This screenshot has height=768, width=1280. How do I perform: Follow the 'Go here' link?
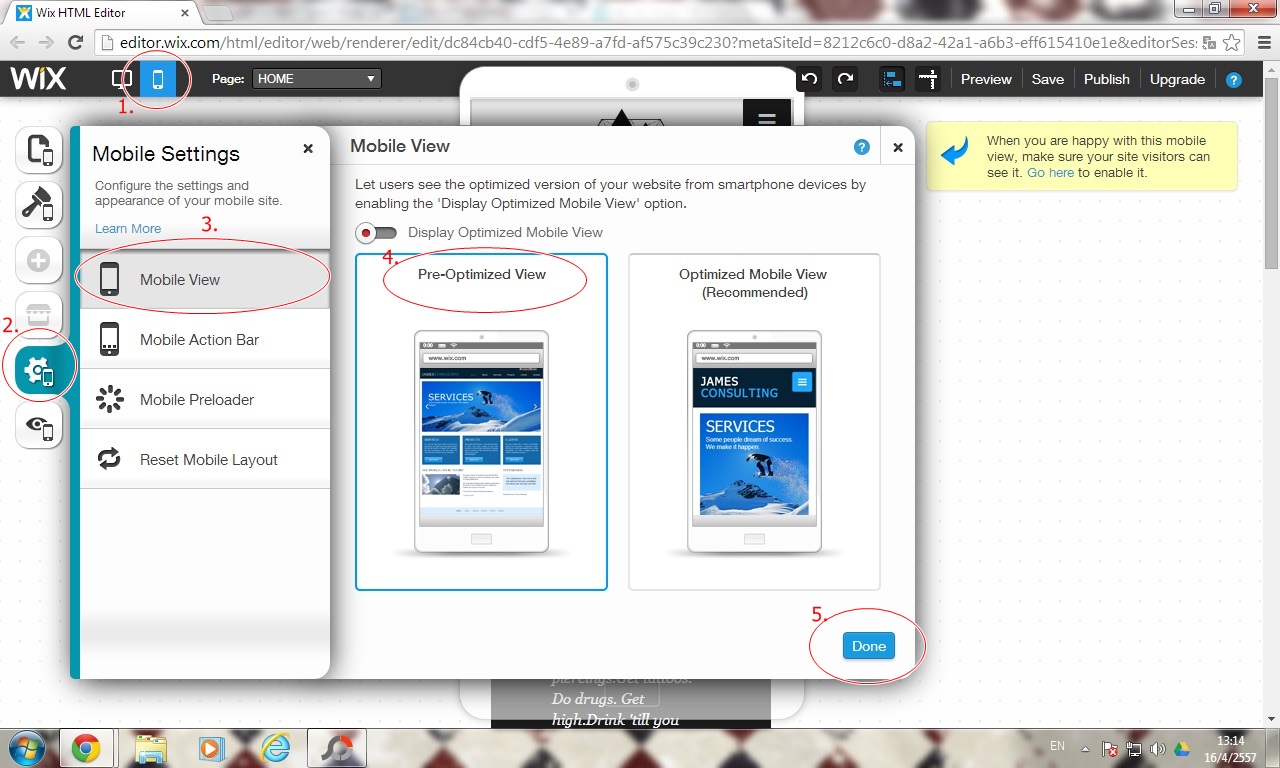(x=1050, y=173)
